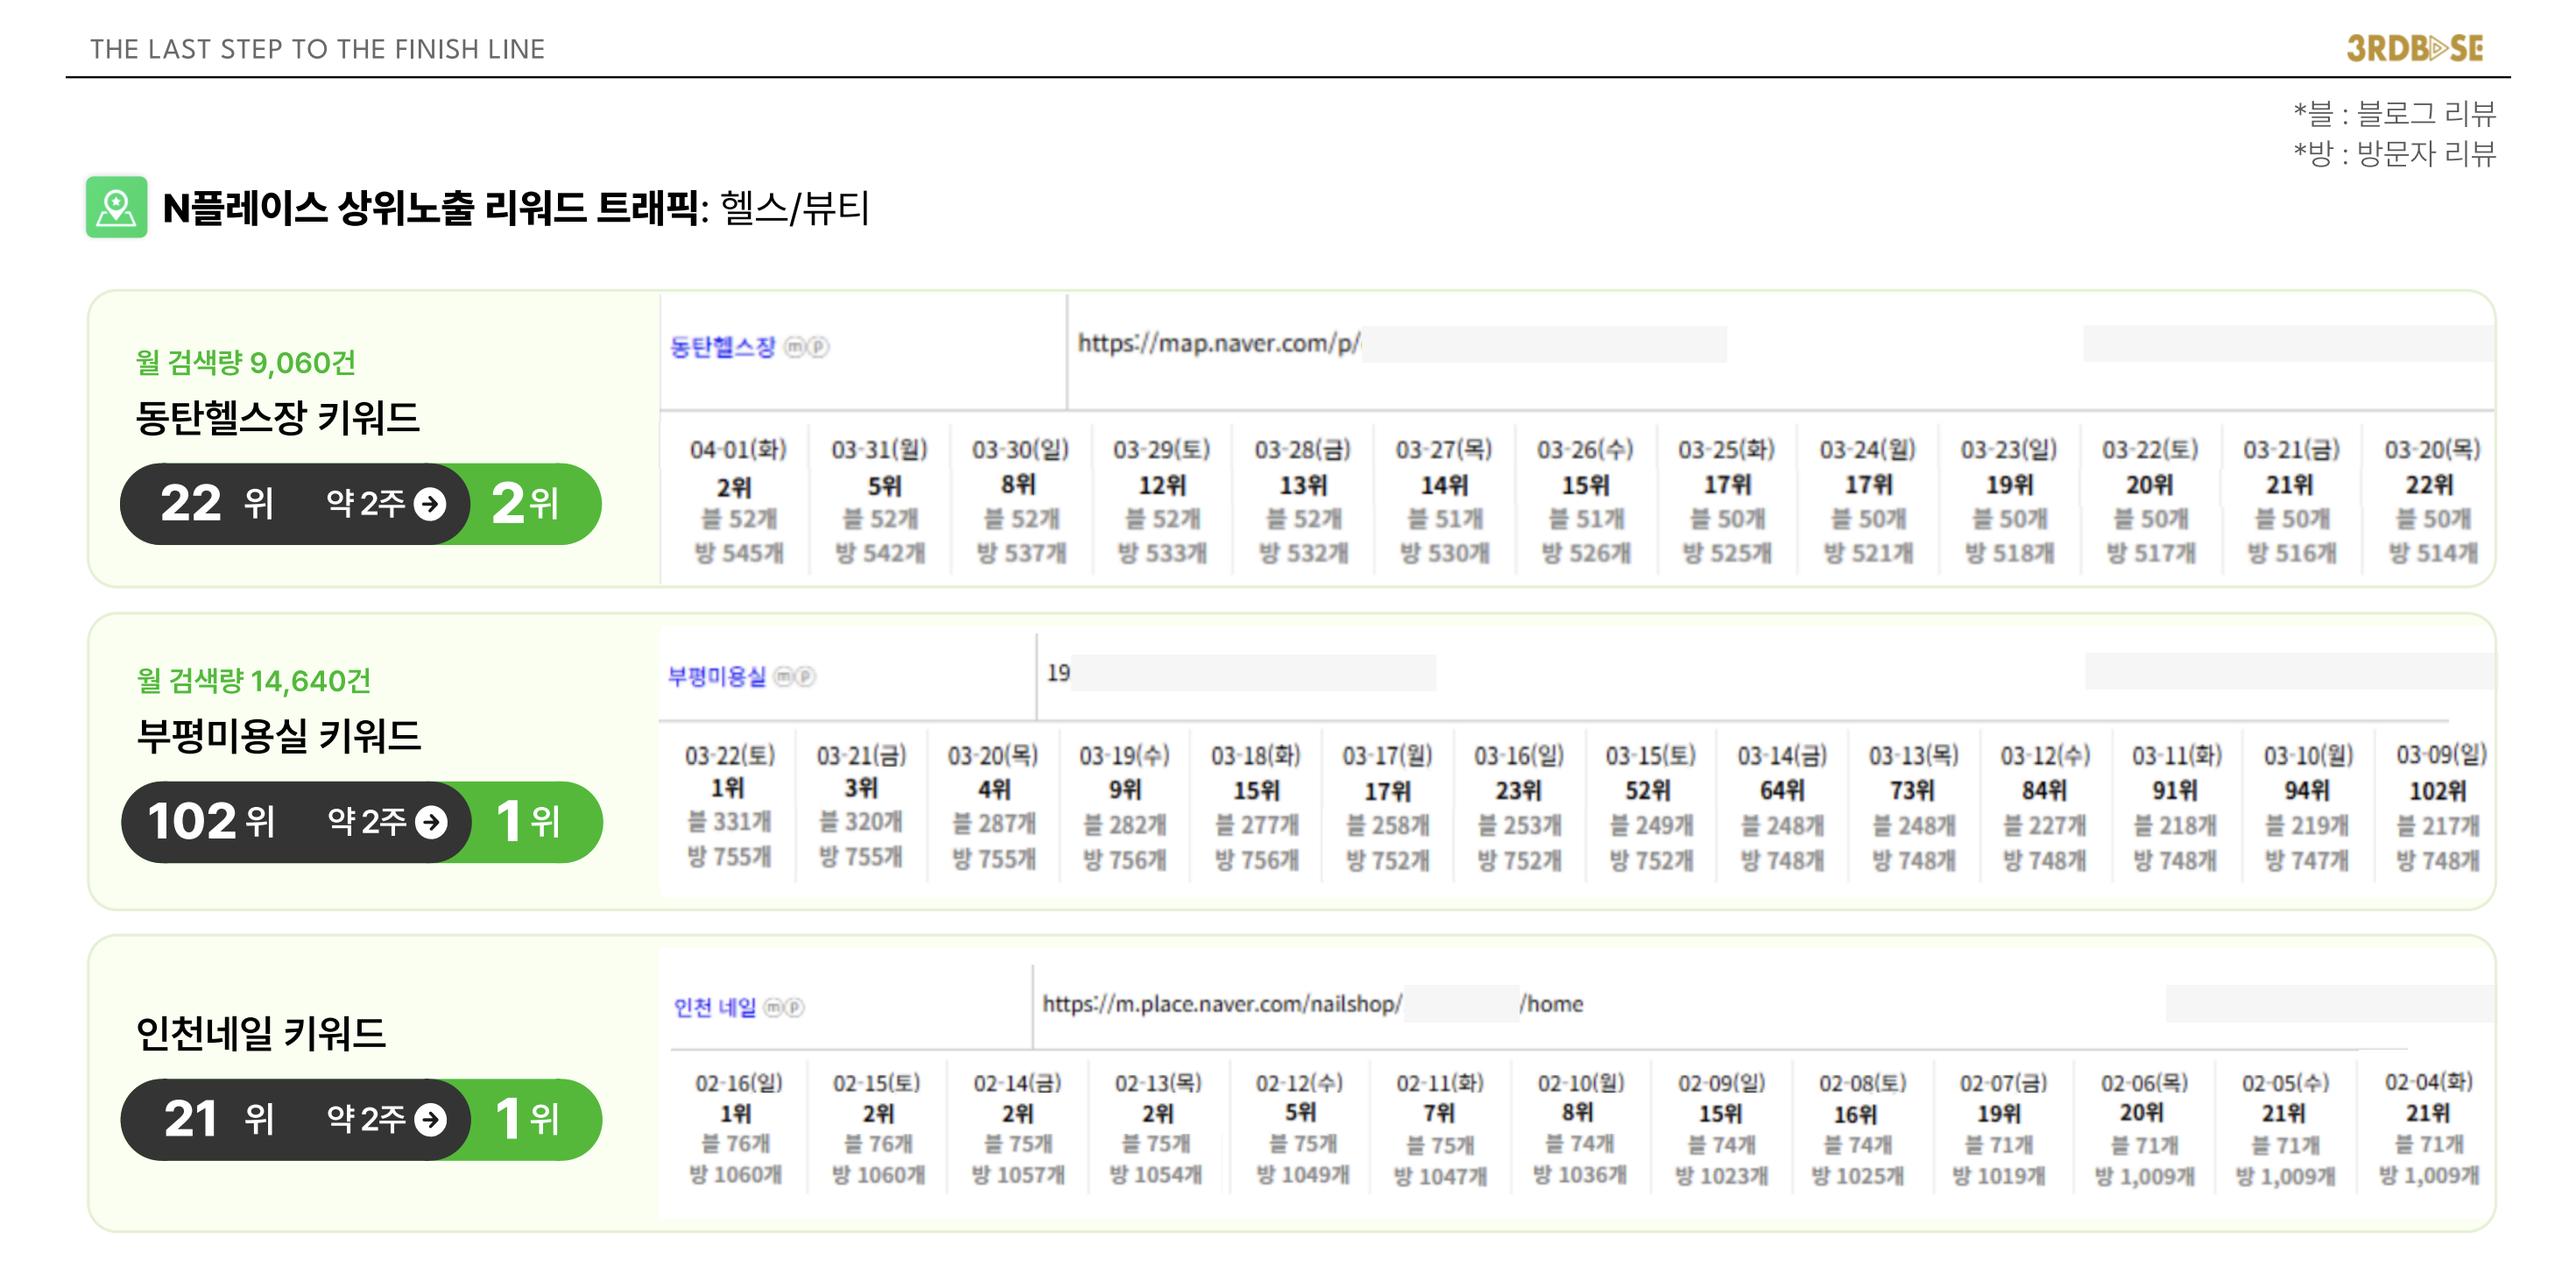This screenshot has width=2576, height=1281.
Task: Select the 03-30(일) date cell
Action: [1021, 450]
